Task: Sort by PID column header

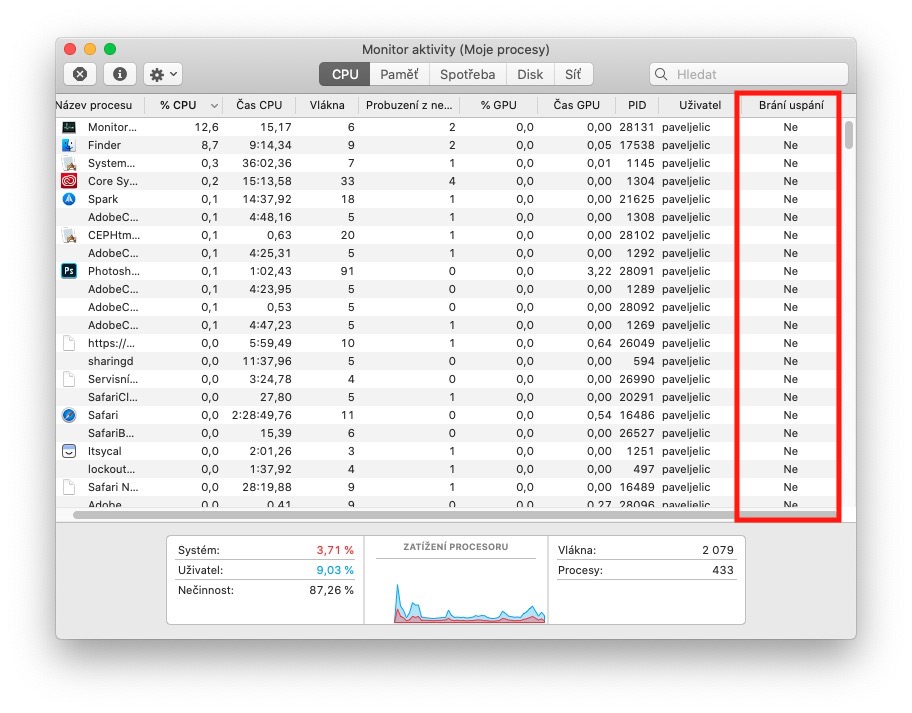Action: click(637, 105)
